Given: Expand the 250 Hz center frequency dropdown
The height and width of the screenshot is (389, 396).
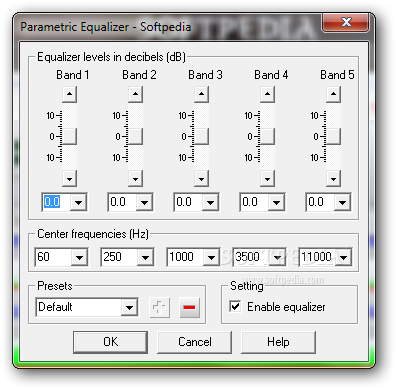Looking at the screenshot, I should point(145,257).
